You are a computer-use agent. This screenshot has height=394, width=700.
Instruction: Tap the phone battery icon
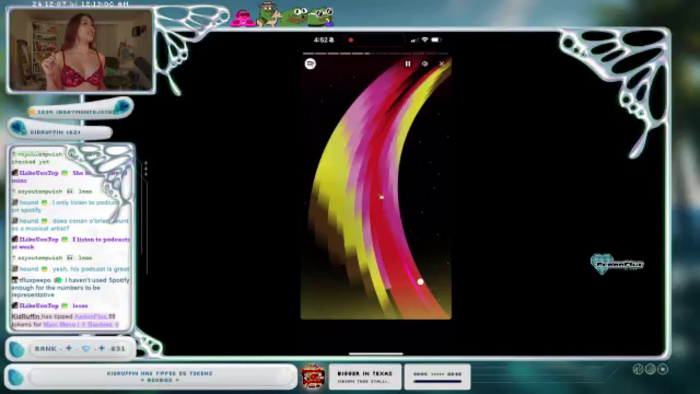pyautogui.click(x=436, y=40)
